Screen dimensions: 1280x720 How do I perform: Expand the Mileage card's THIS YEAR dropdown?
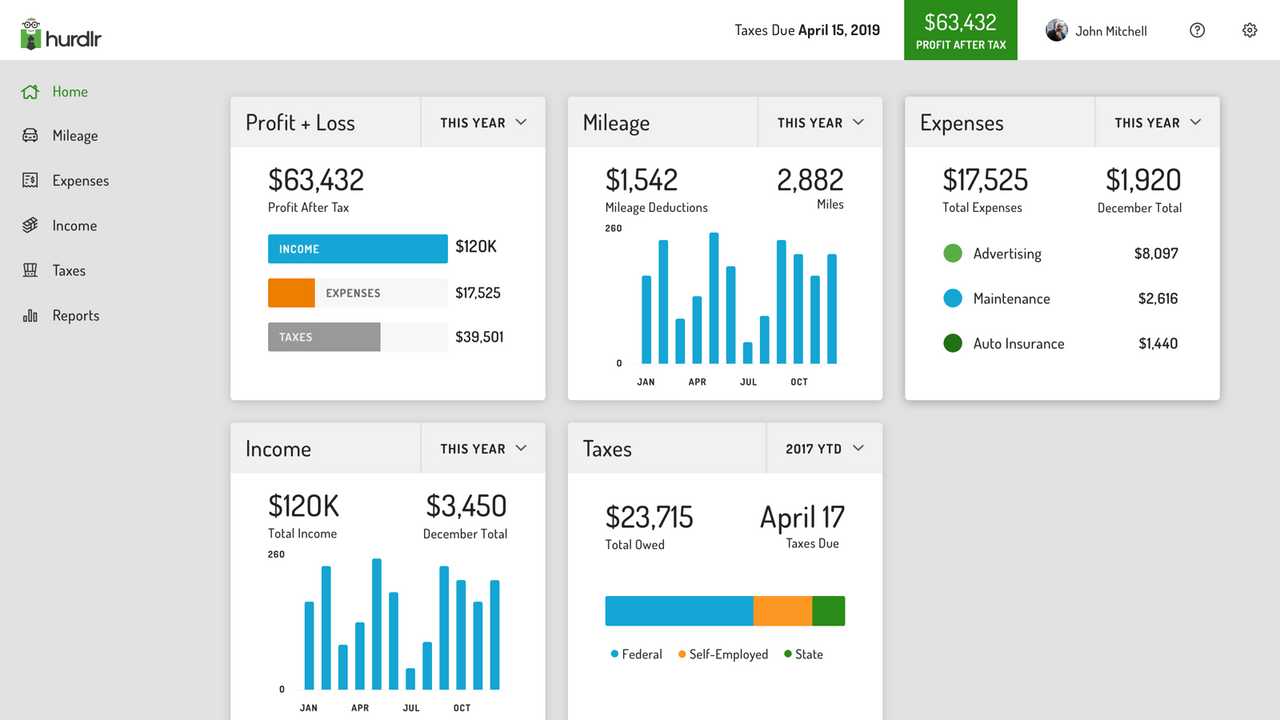(x=820, y=121)
